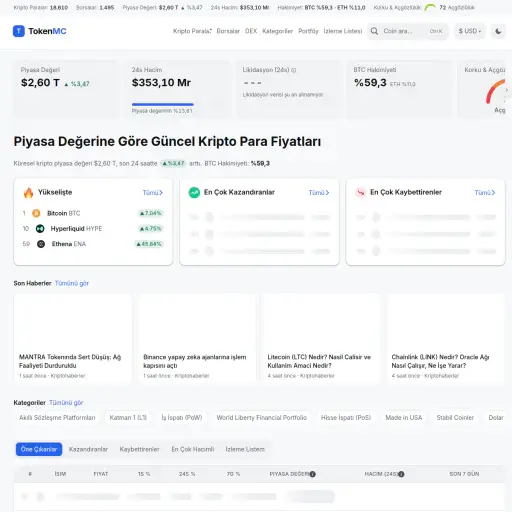Click the fire icon beside Yükselişte
This screenshot has width=512, height=512.
point(29,193)
